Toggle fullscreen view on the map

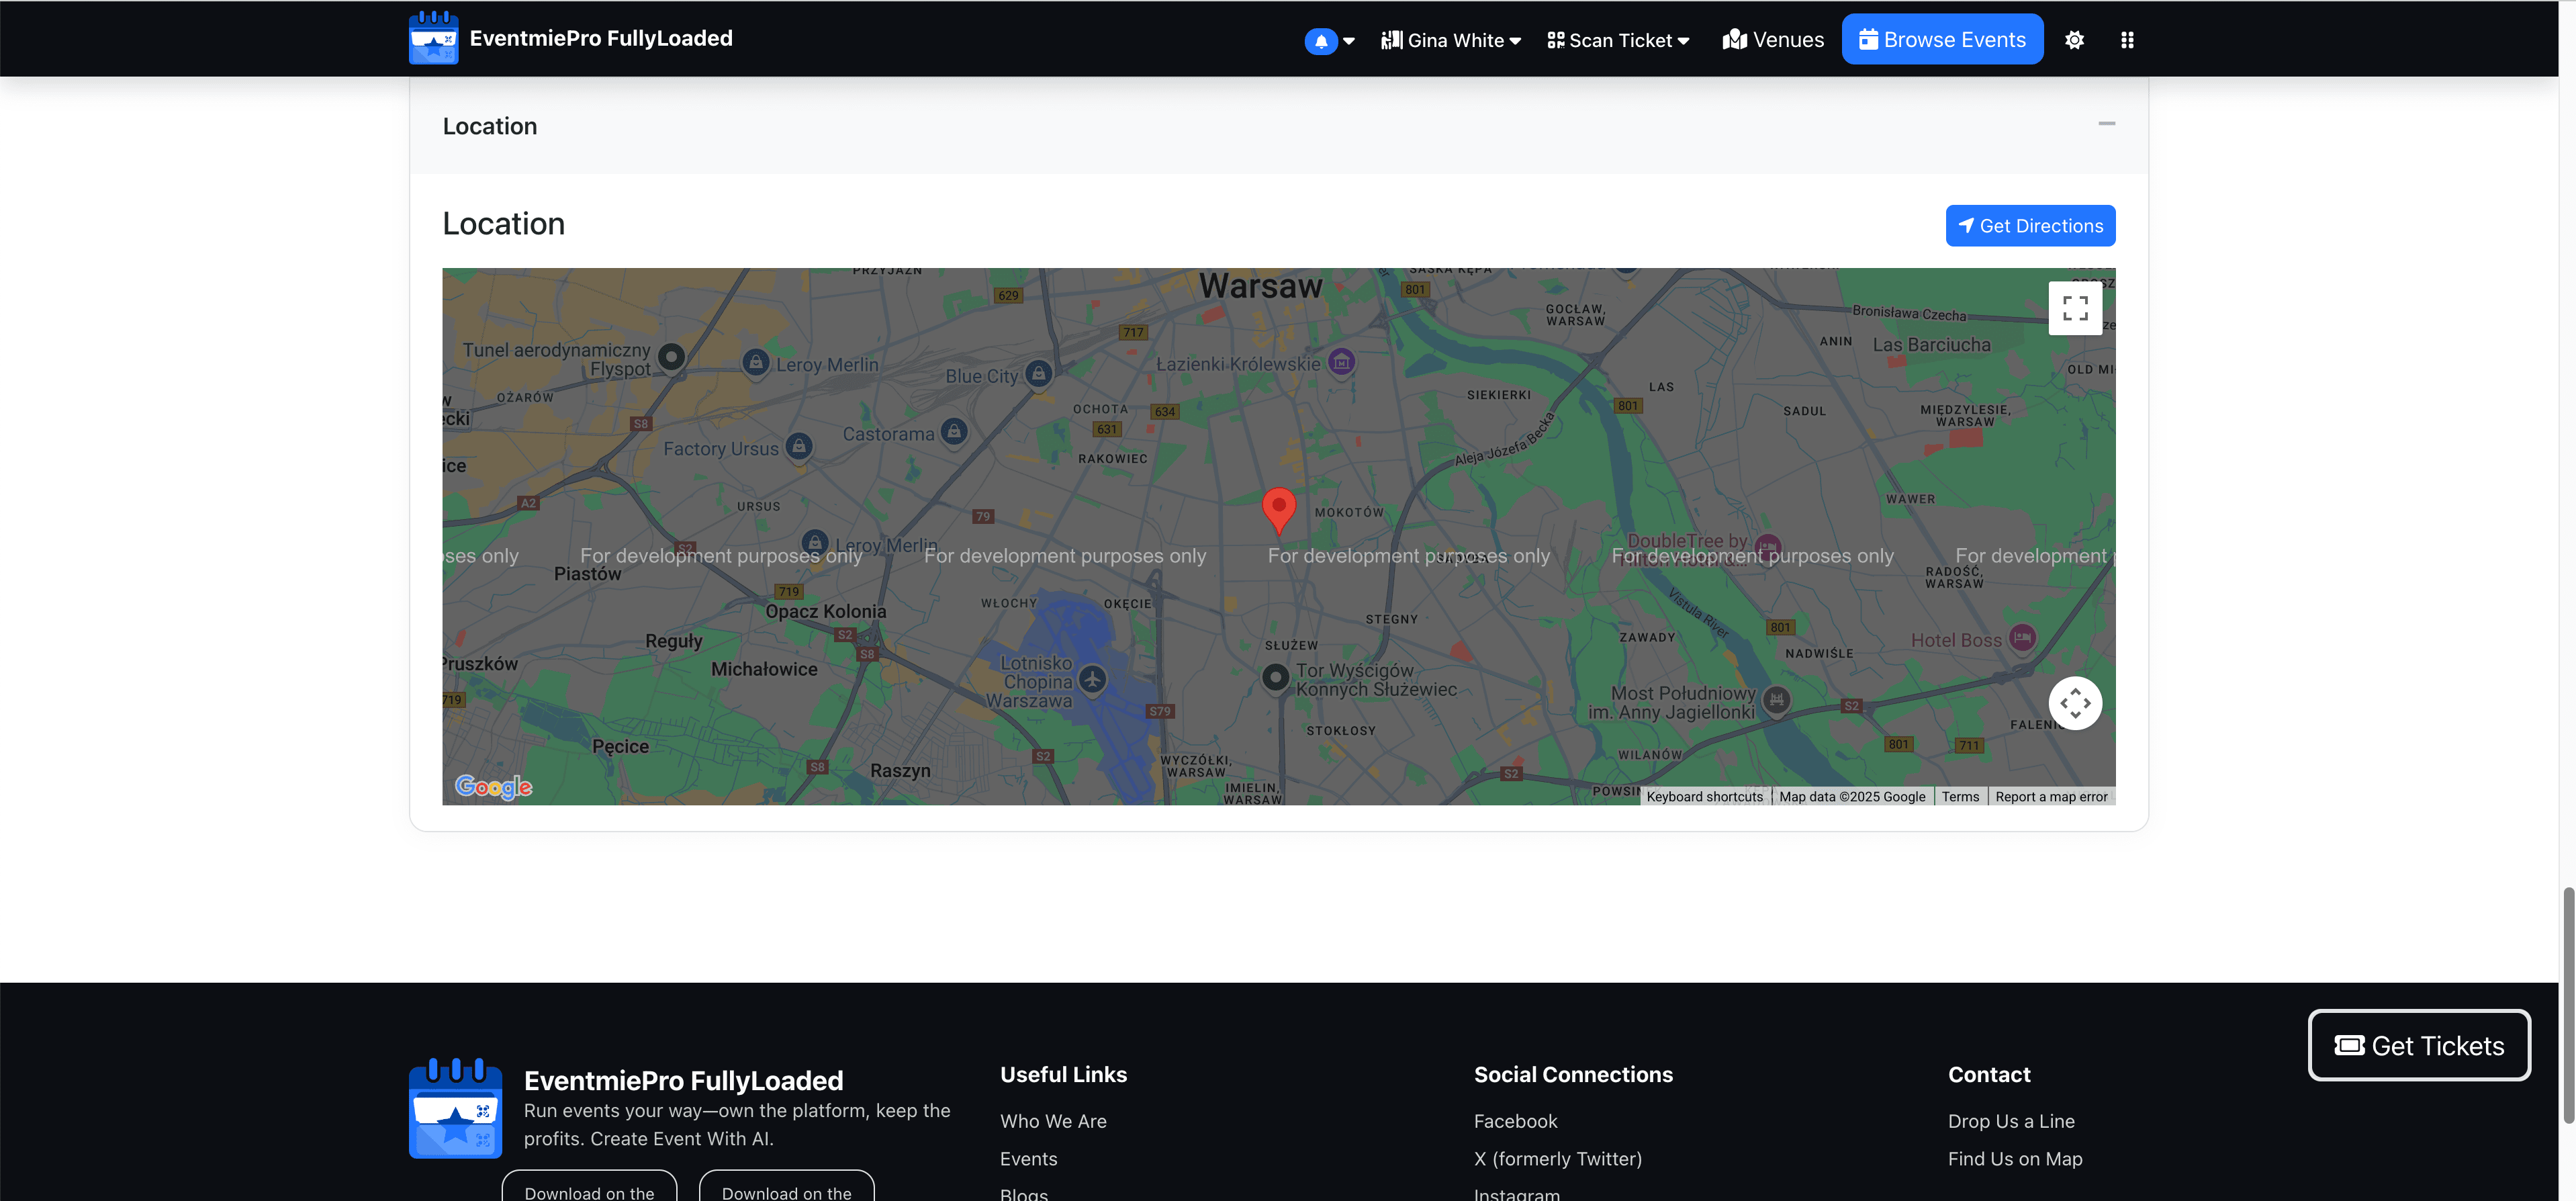point(2075,308)
